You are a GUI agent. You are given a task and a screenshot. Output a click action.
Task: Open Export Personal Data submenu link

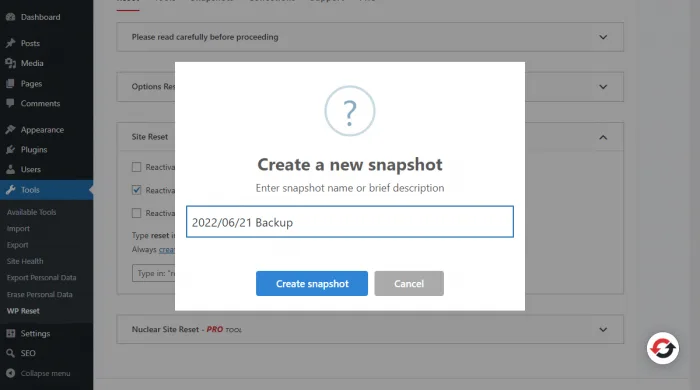point(42,278)
